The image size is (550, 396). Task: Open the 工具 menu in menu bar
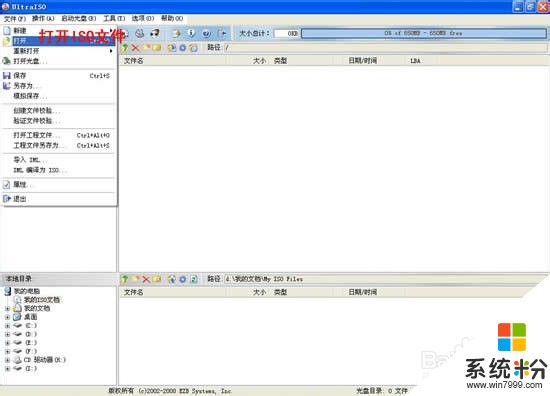click(x=114, y=18)
